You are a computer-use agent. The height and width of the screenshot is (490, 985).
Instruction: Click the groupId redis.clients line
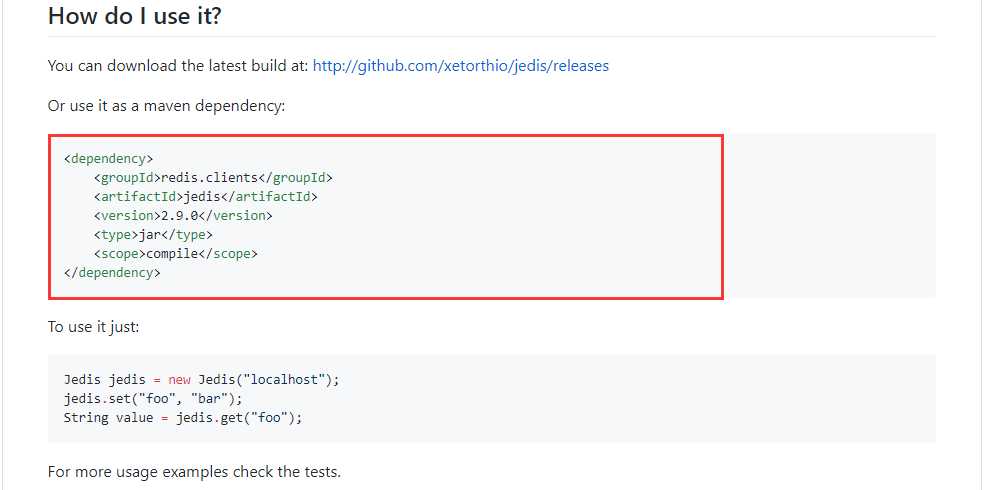point(213,177)
